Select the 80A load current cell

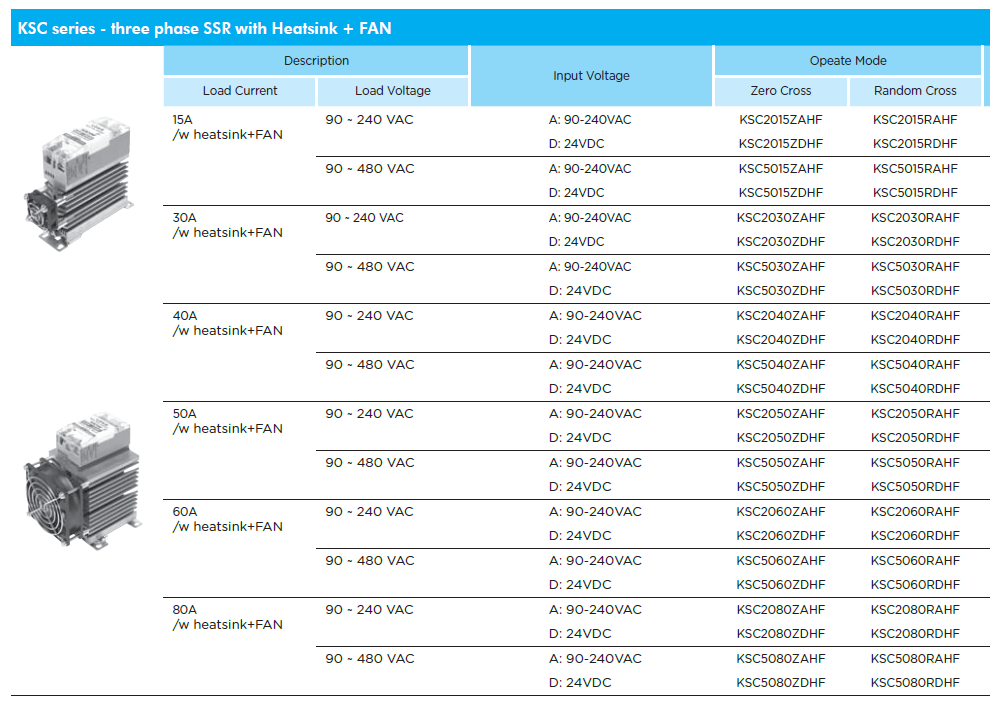(x=227, y=617)
